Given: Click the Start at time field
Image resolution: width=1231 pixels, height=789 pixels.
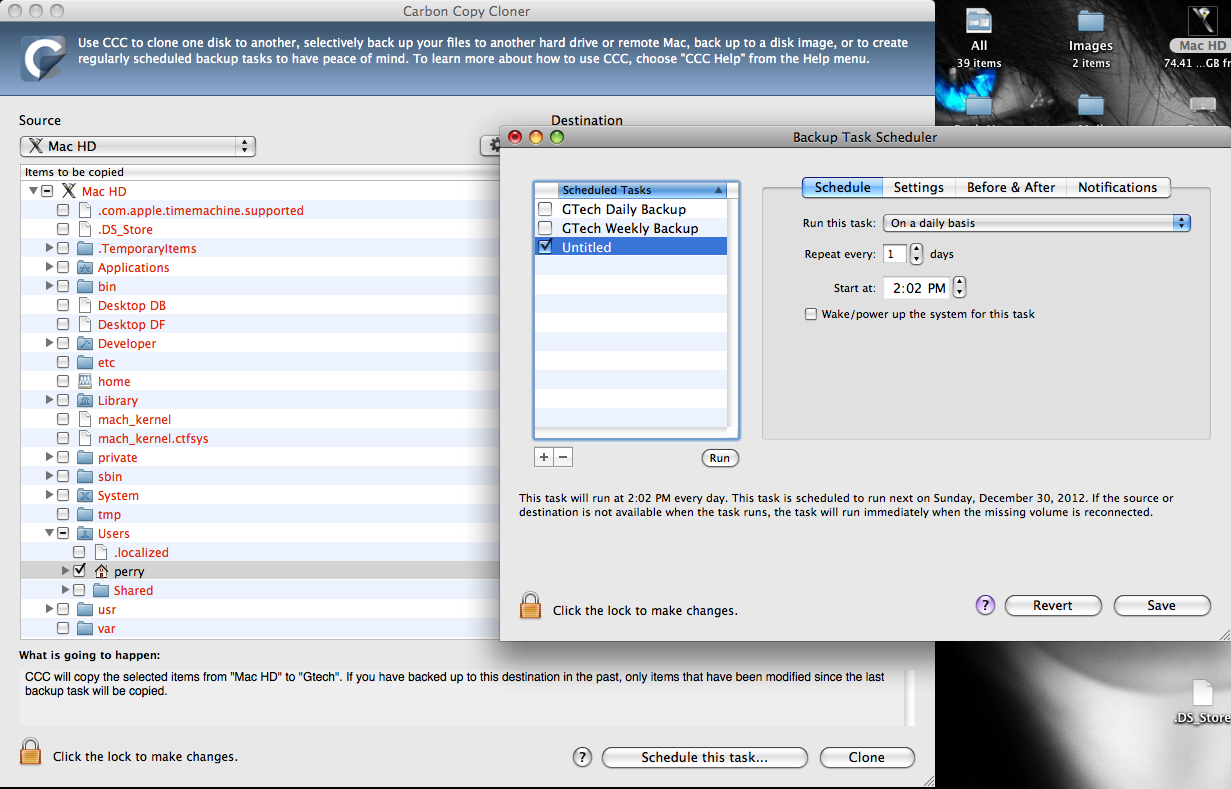Looking at the screenshot, I should (917, 288).
